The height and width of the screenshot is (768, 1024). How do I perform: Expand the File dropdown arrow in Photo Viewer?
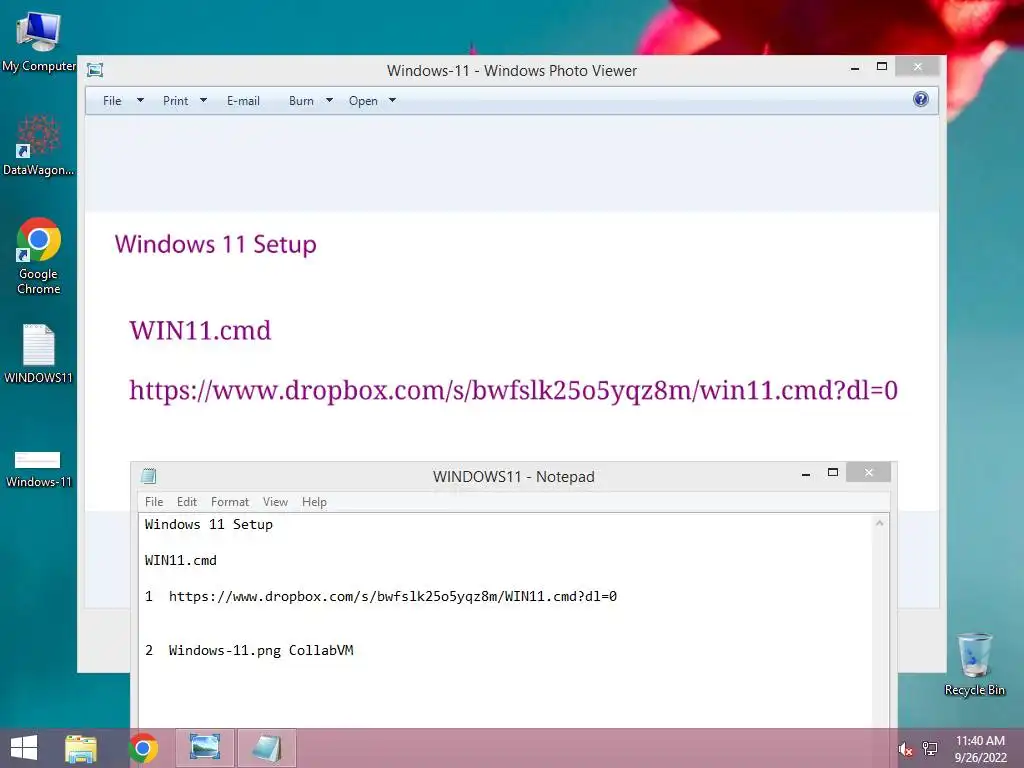(x=140, y=101)
